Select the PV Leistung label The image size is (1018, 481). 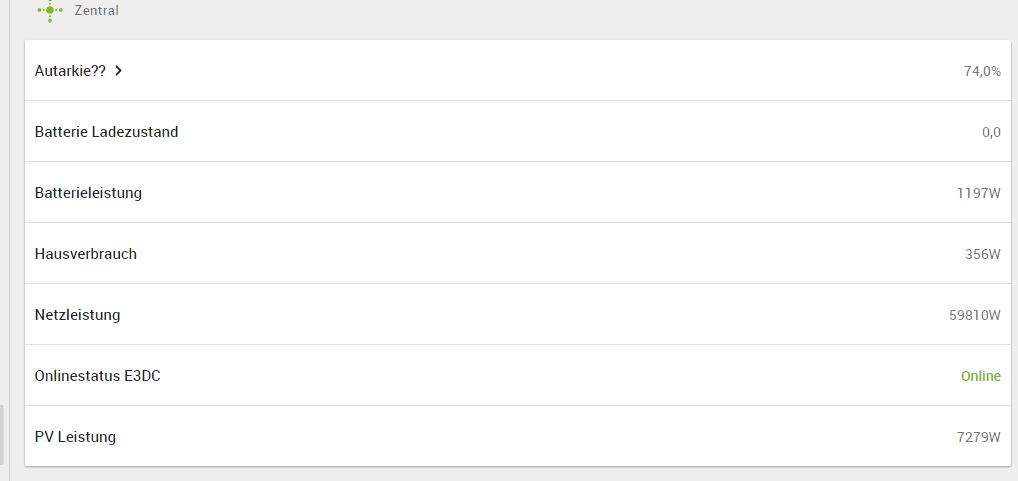click(75, 437)
